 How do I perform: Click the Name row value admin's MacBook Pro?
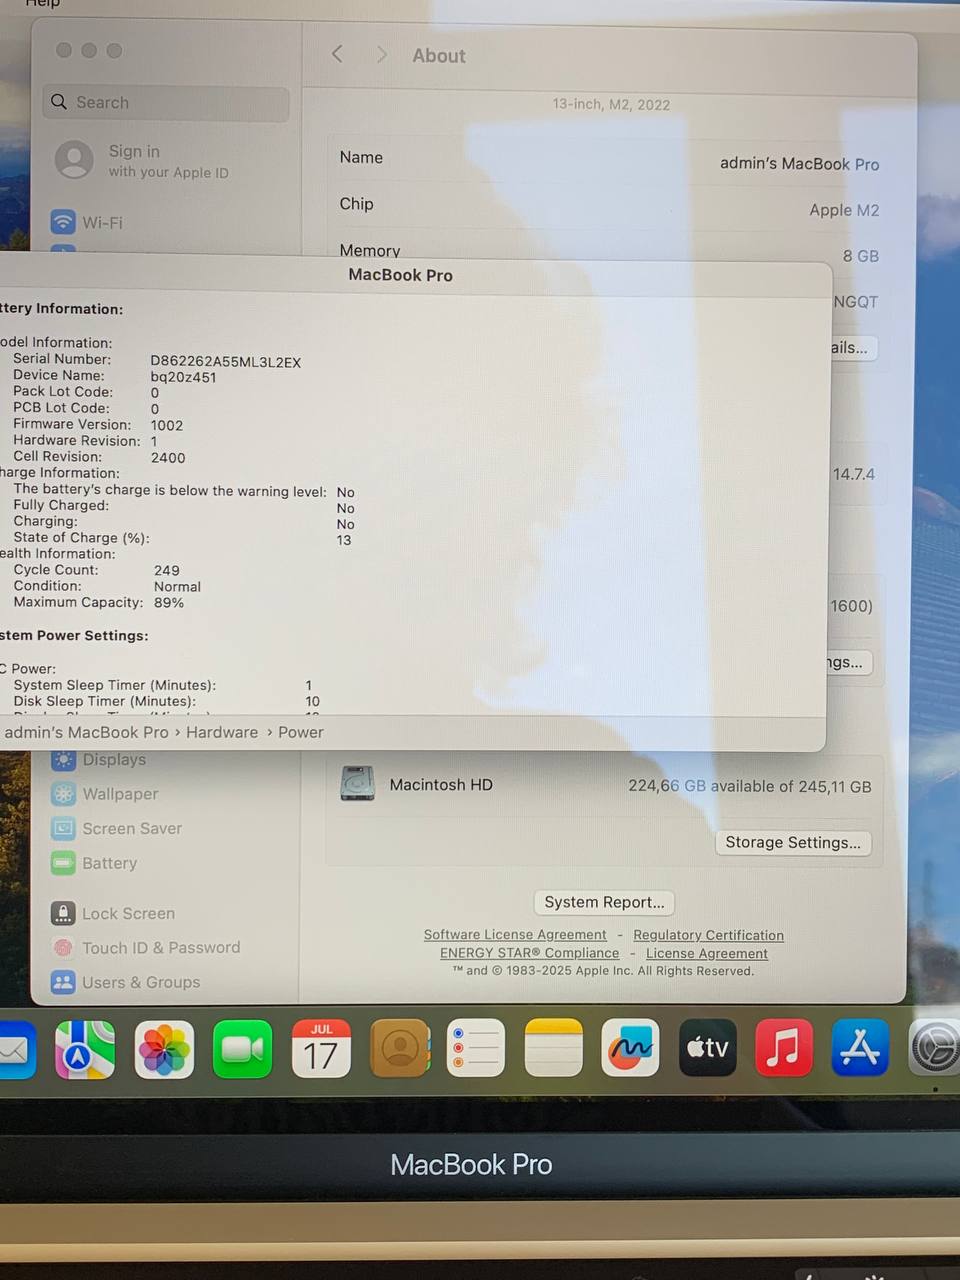[800, 164]
